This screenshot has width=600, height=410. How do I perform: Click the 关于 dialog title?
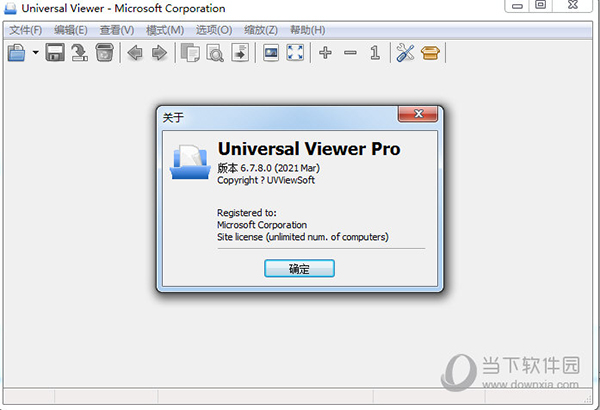pos(173,117)
